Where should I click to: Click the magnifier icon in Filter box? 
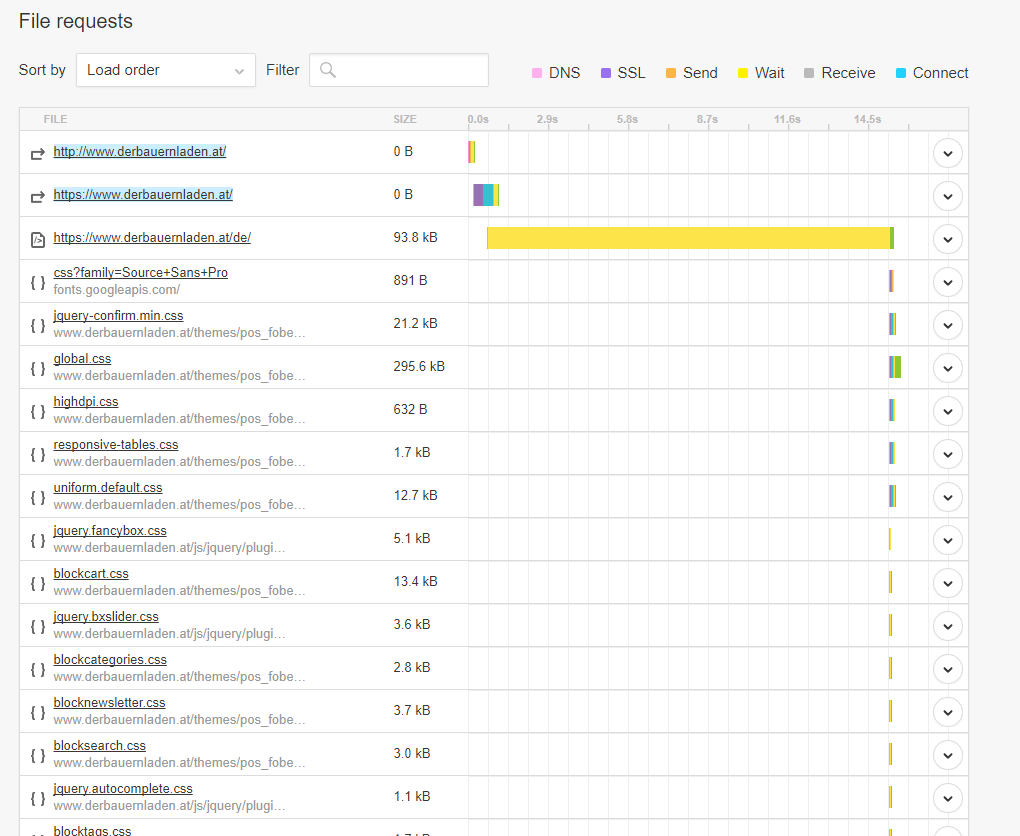[328, 70]
